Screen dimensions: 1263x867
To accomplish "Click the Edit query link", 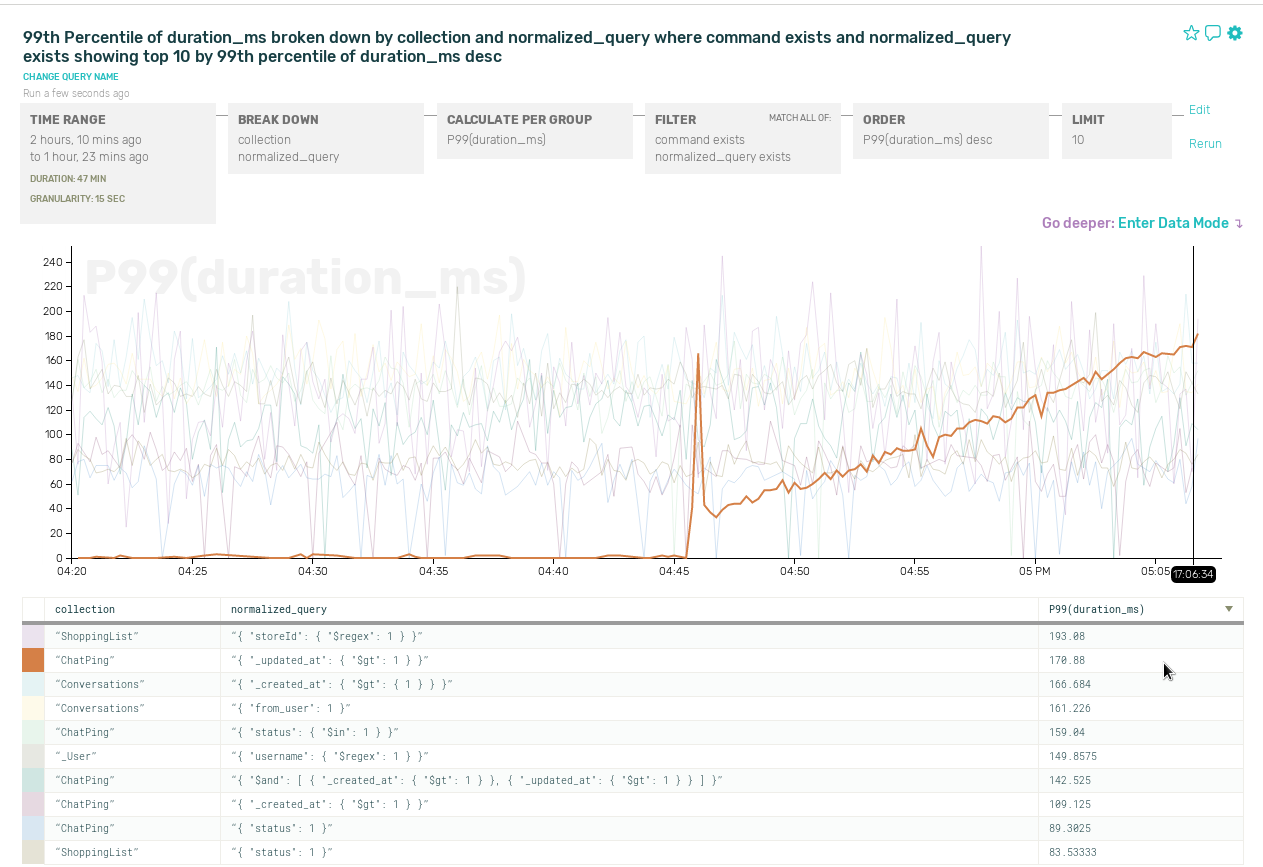I will 1199,110.
